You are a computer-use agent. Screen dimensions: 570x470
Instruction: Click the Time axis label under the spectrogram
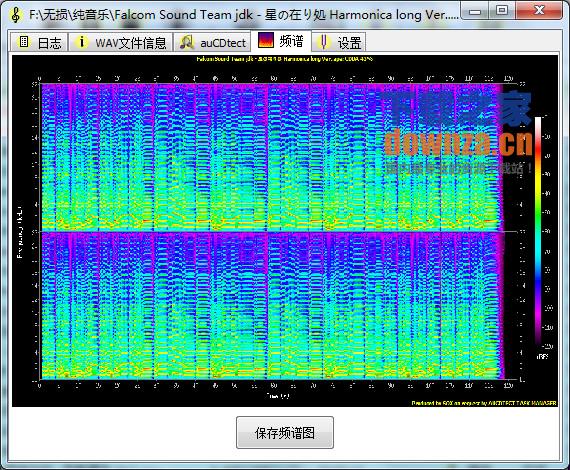(278, 395)
